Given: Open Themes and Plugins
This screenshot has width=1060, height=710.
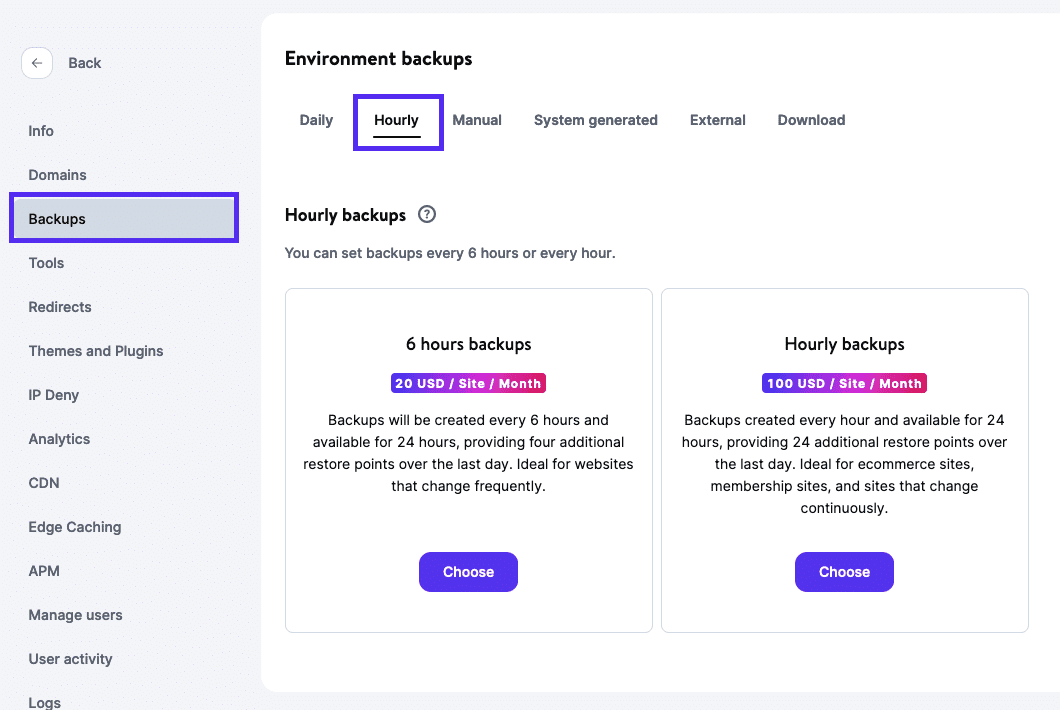Looking at the screenshot, I should click(96, 351).
